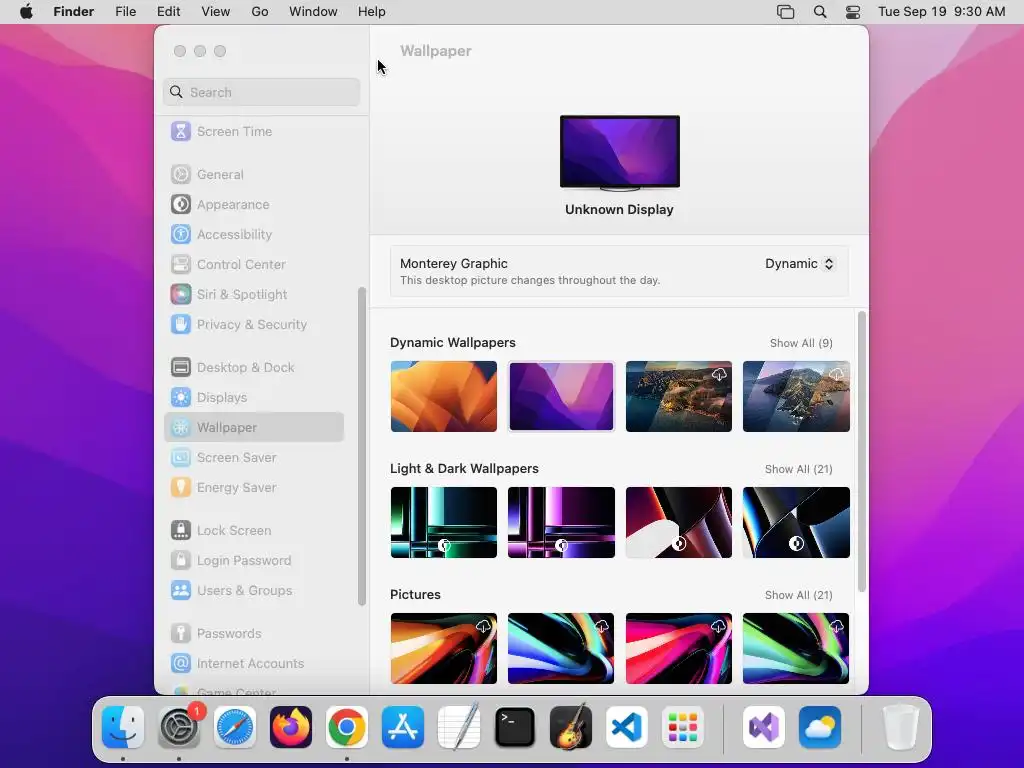Choose red and white Light & Dark wallpaper
Screen dimensions: 1024x768
click(679, 522)
